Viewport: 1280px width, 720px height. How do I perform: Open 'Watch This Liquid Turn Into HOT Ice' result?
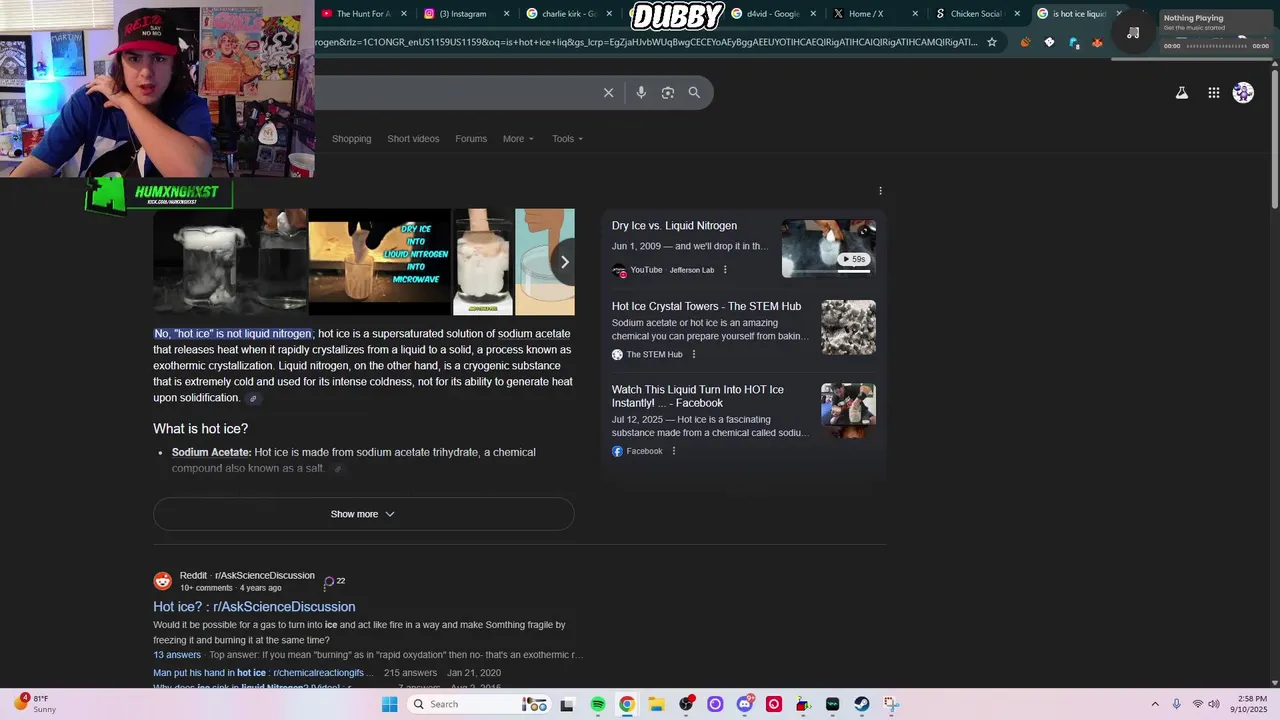tap(697, 396)
